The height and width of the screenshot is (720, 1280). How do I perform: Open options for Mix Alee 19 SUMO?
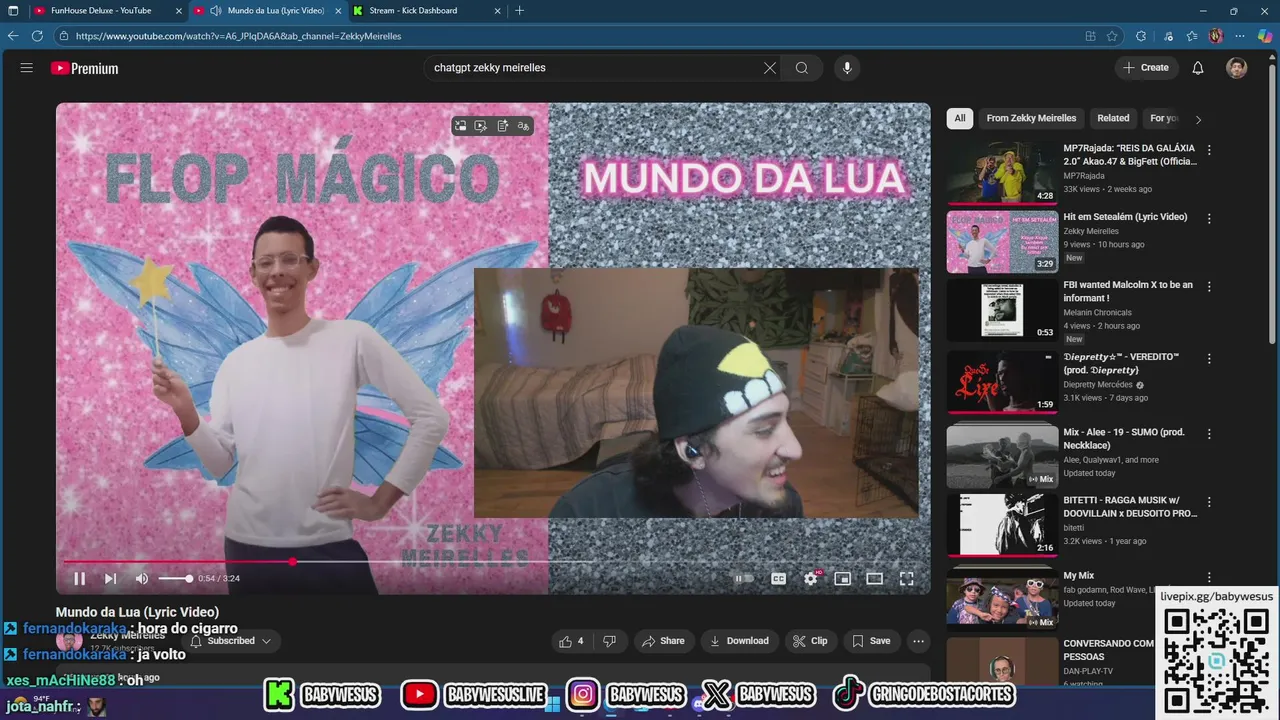tap(1209, 434)
